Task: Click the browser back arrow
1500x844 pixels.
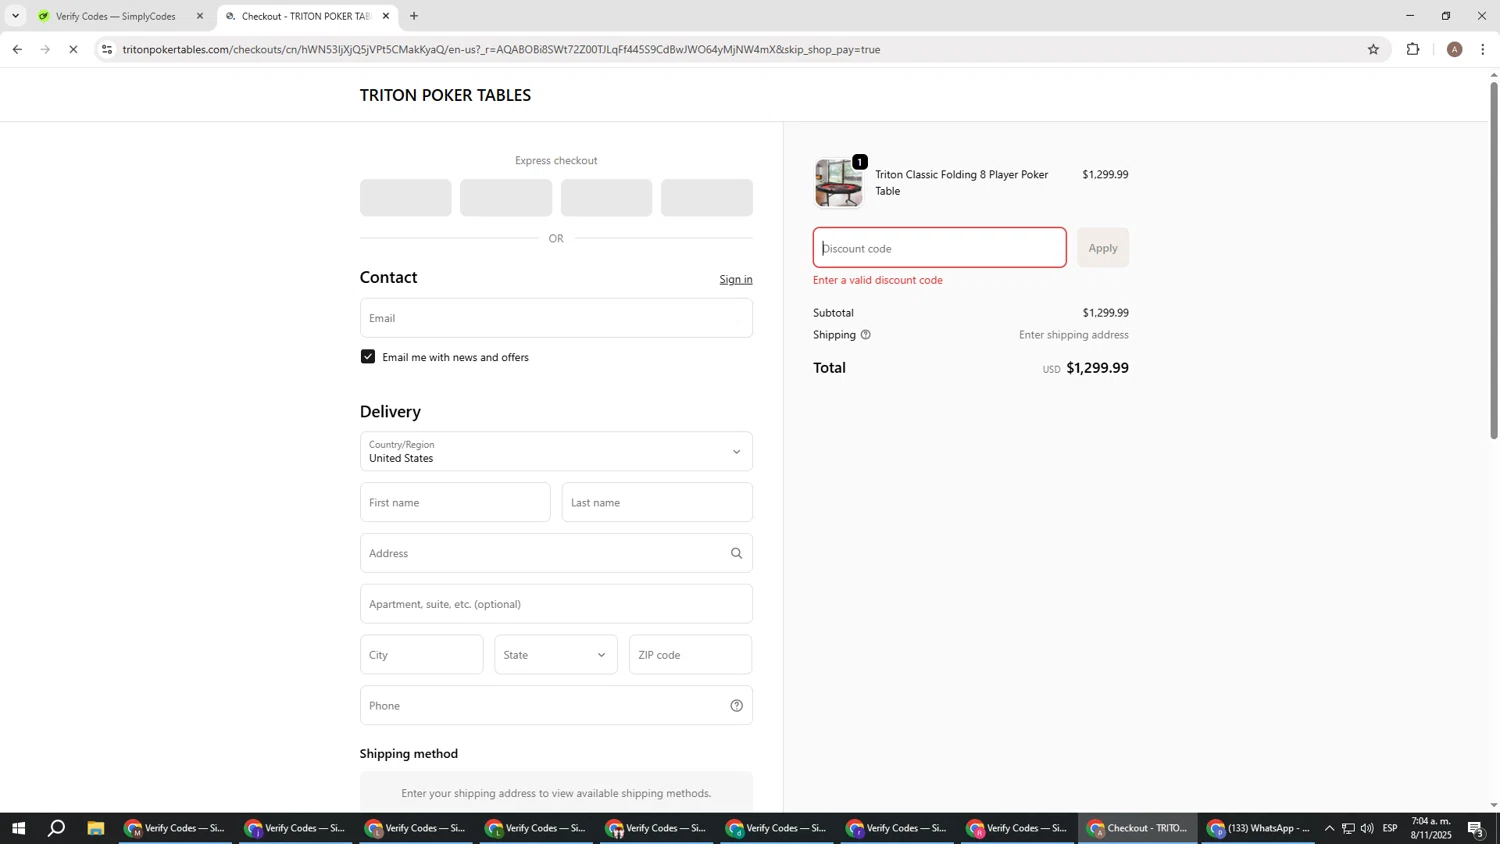Action: point(17,49)
